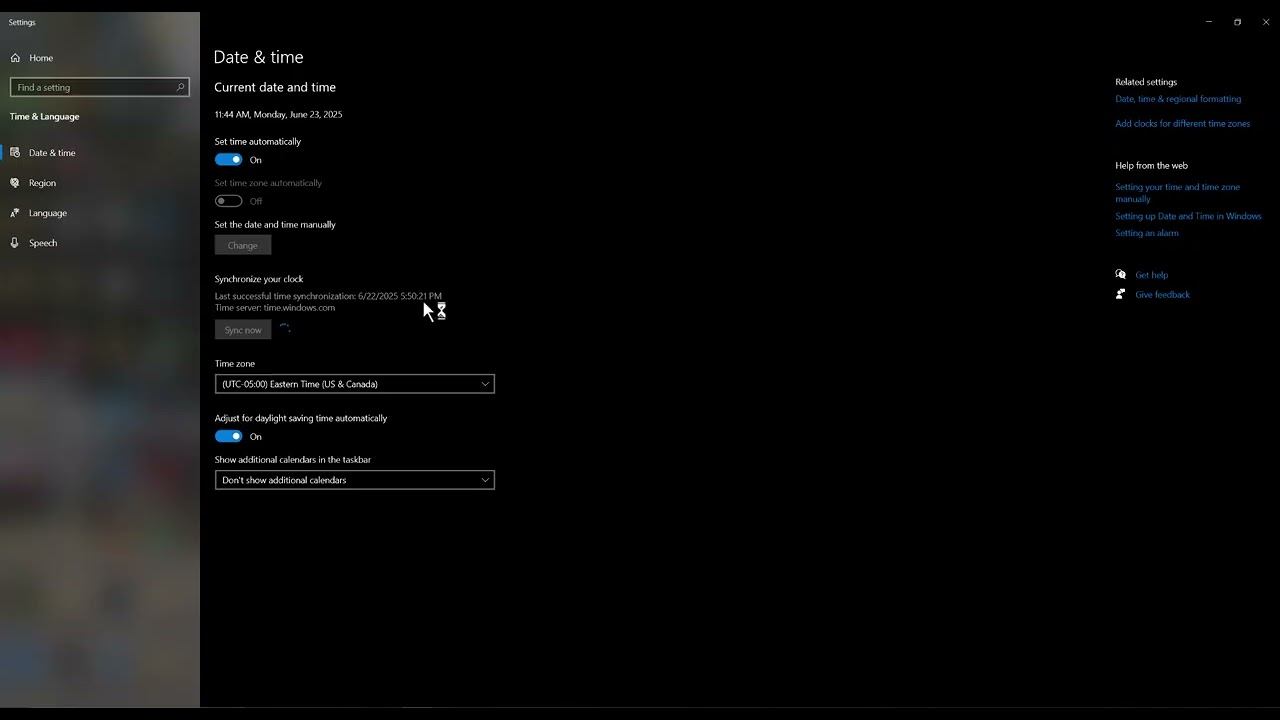The width and height of the screenshot is (1280, 720).
Task: Open Setting up Date and Time in Windows
Action: (x=1188, y=216)
